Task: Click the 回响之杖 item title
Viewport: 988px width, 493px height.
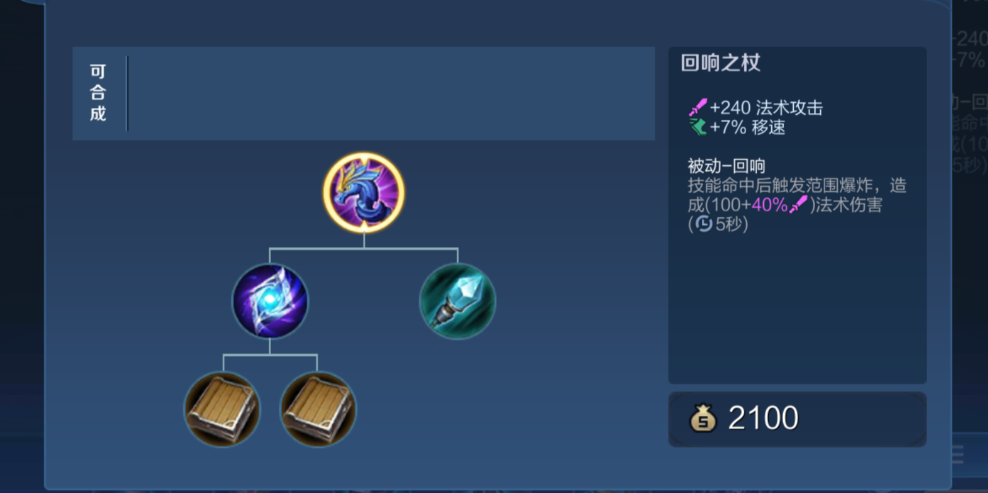Action: [721, 64]
